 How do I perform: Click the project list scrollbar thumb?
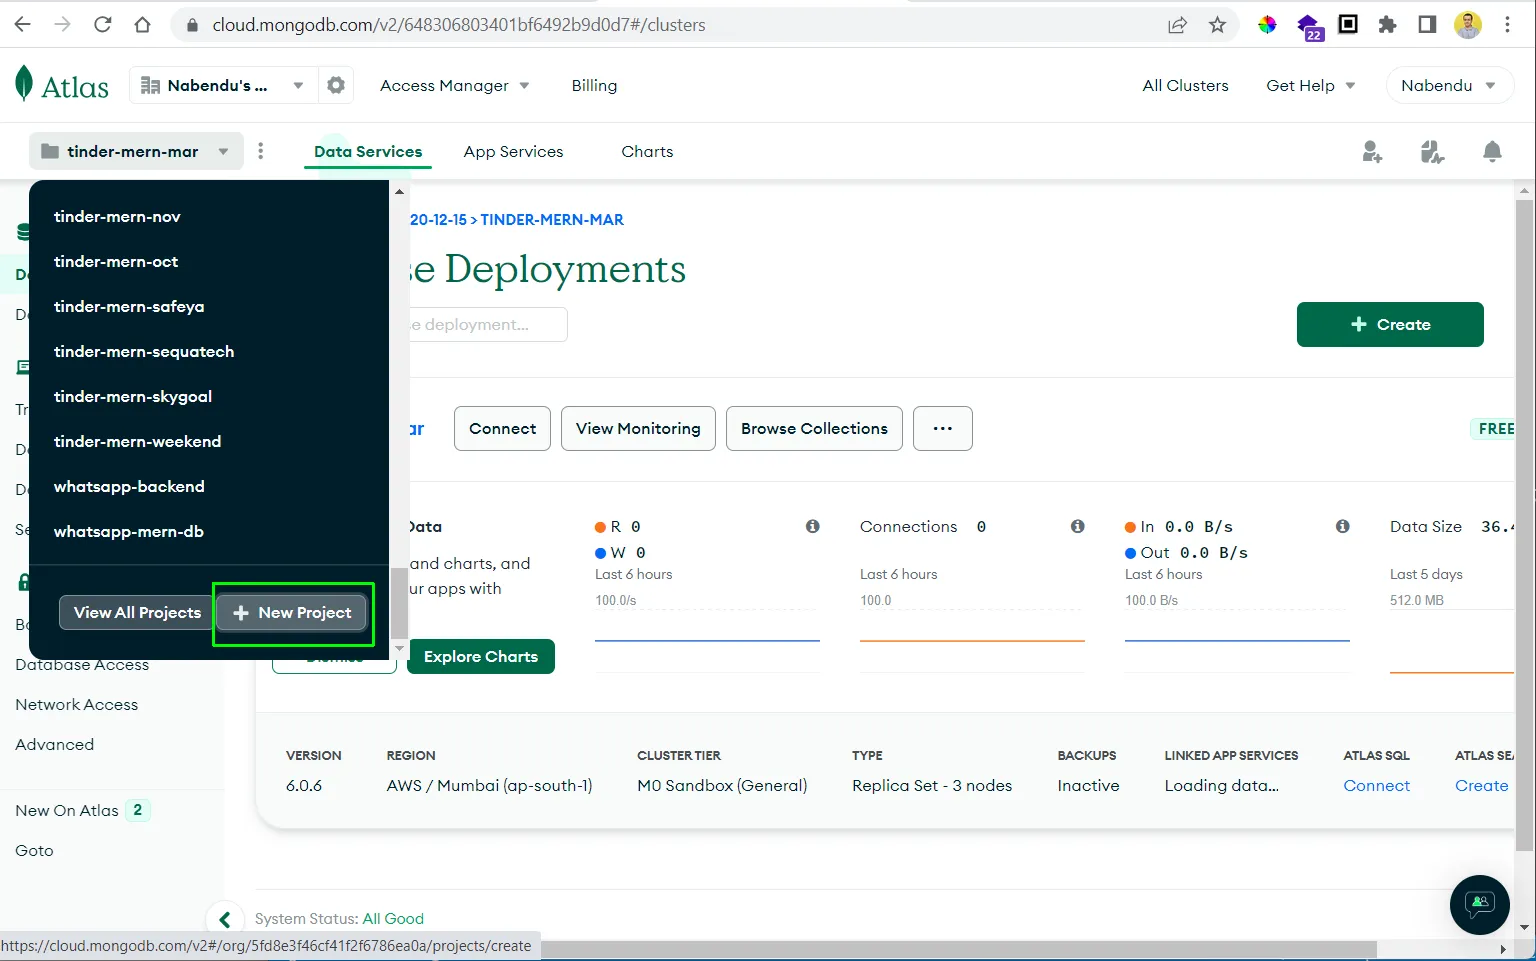[399, 602]
